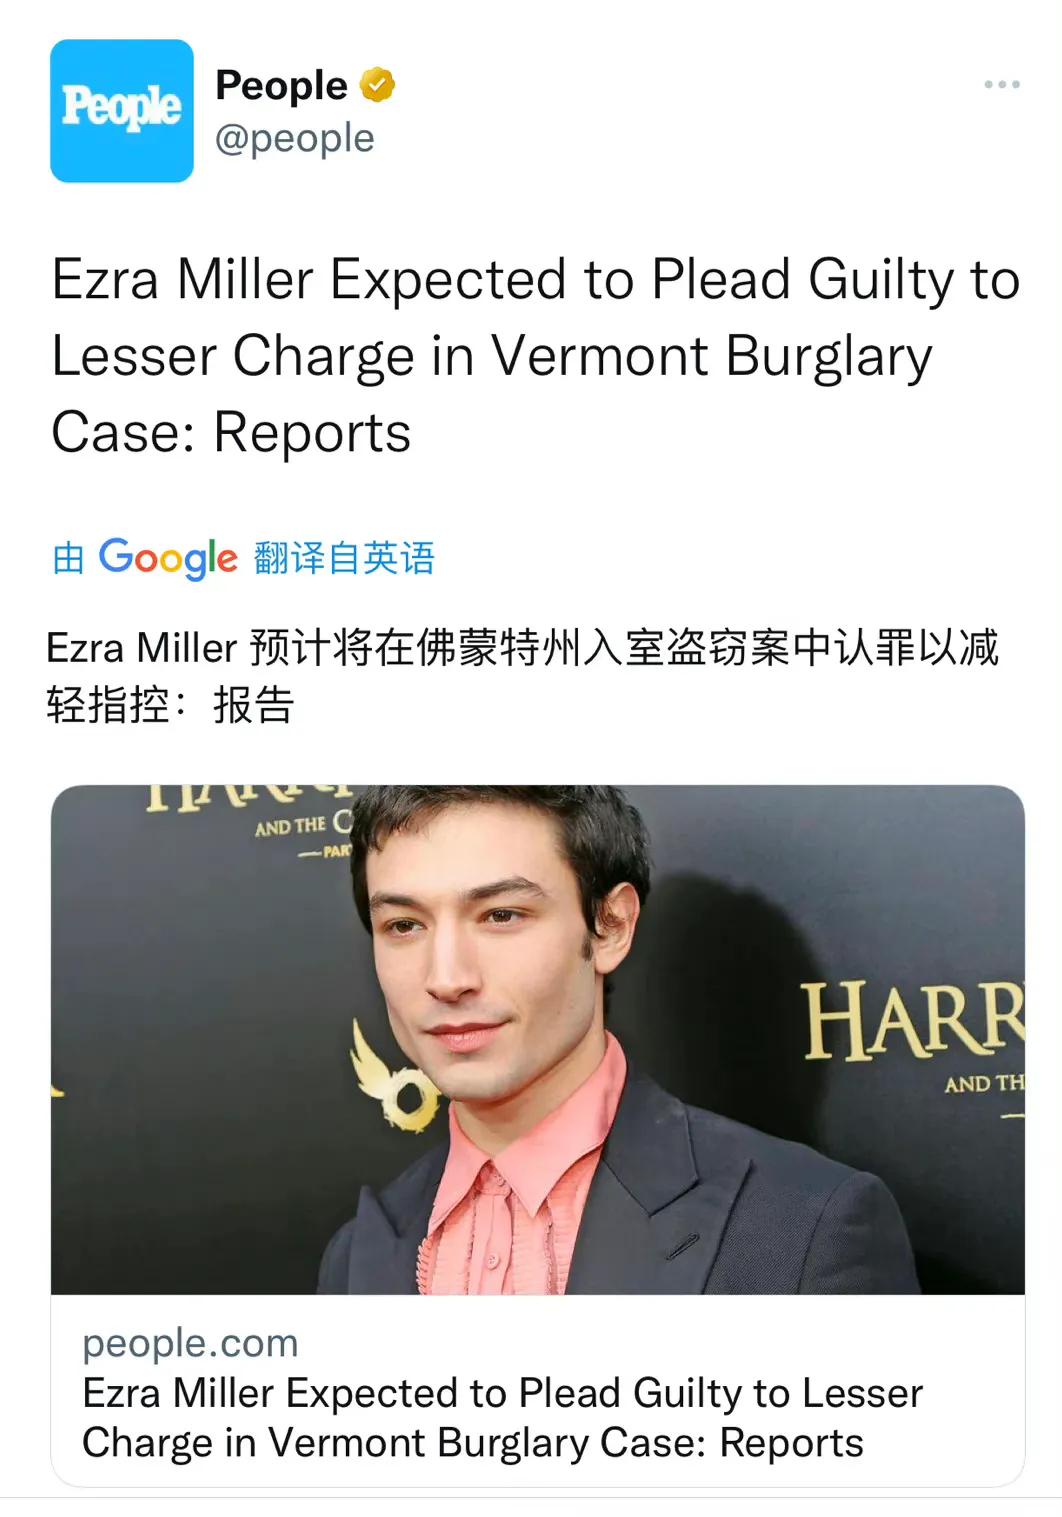Click the word Reports in the card title
The height and width of the screenshot is (1517, 1062).
[791, 1443]
